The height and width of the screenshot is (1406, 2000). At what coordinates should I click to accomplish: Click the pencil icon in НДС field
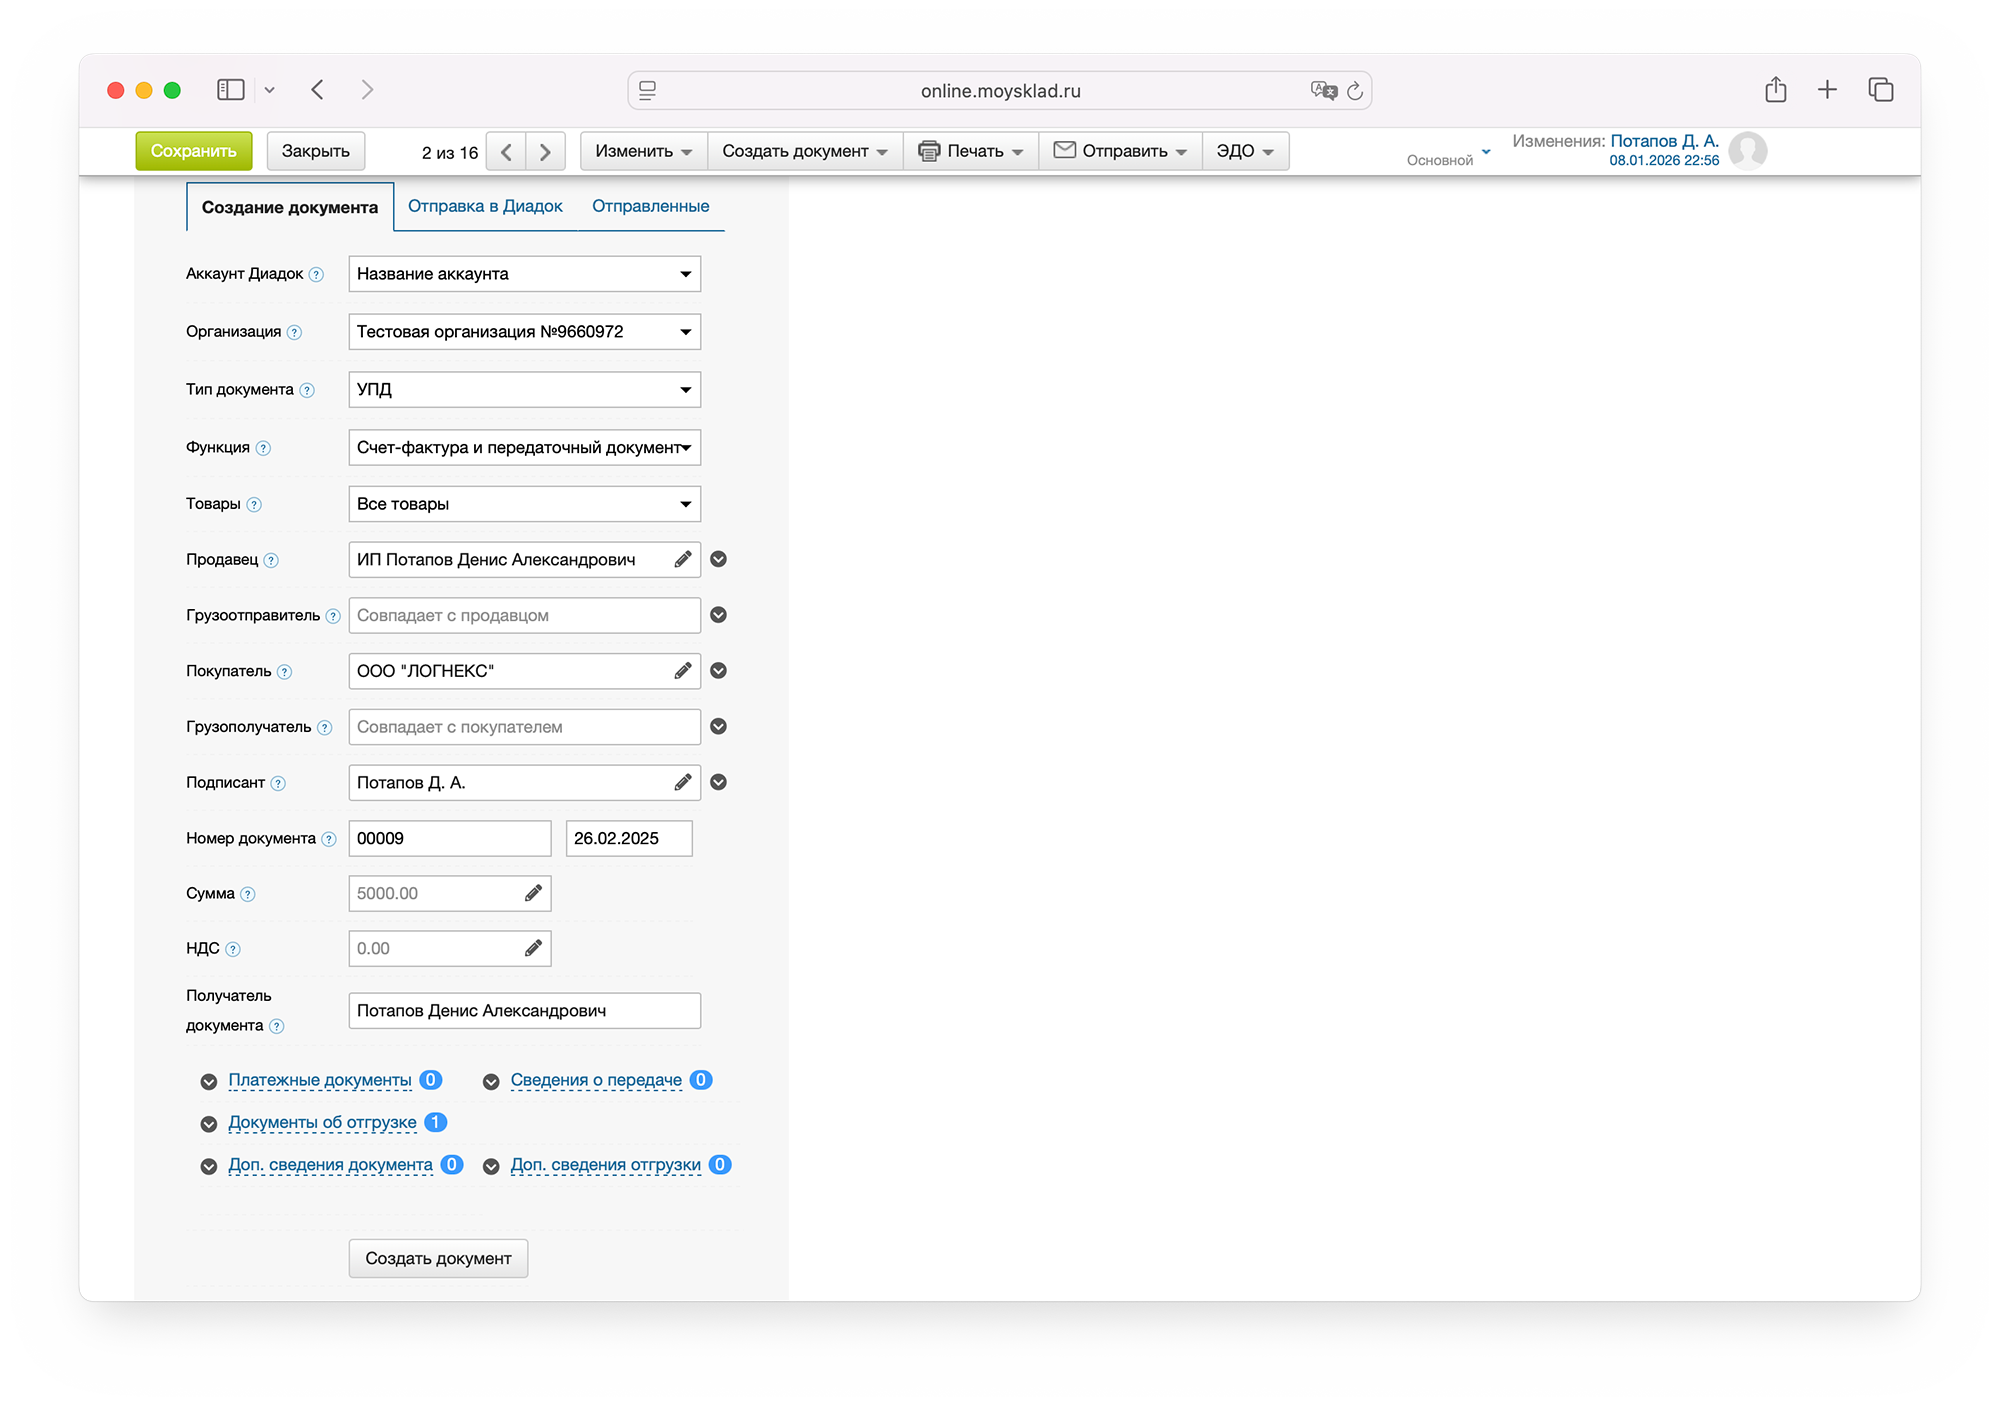(x=533, y=948)
